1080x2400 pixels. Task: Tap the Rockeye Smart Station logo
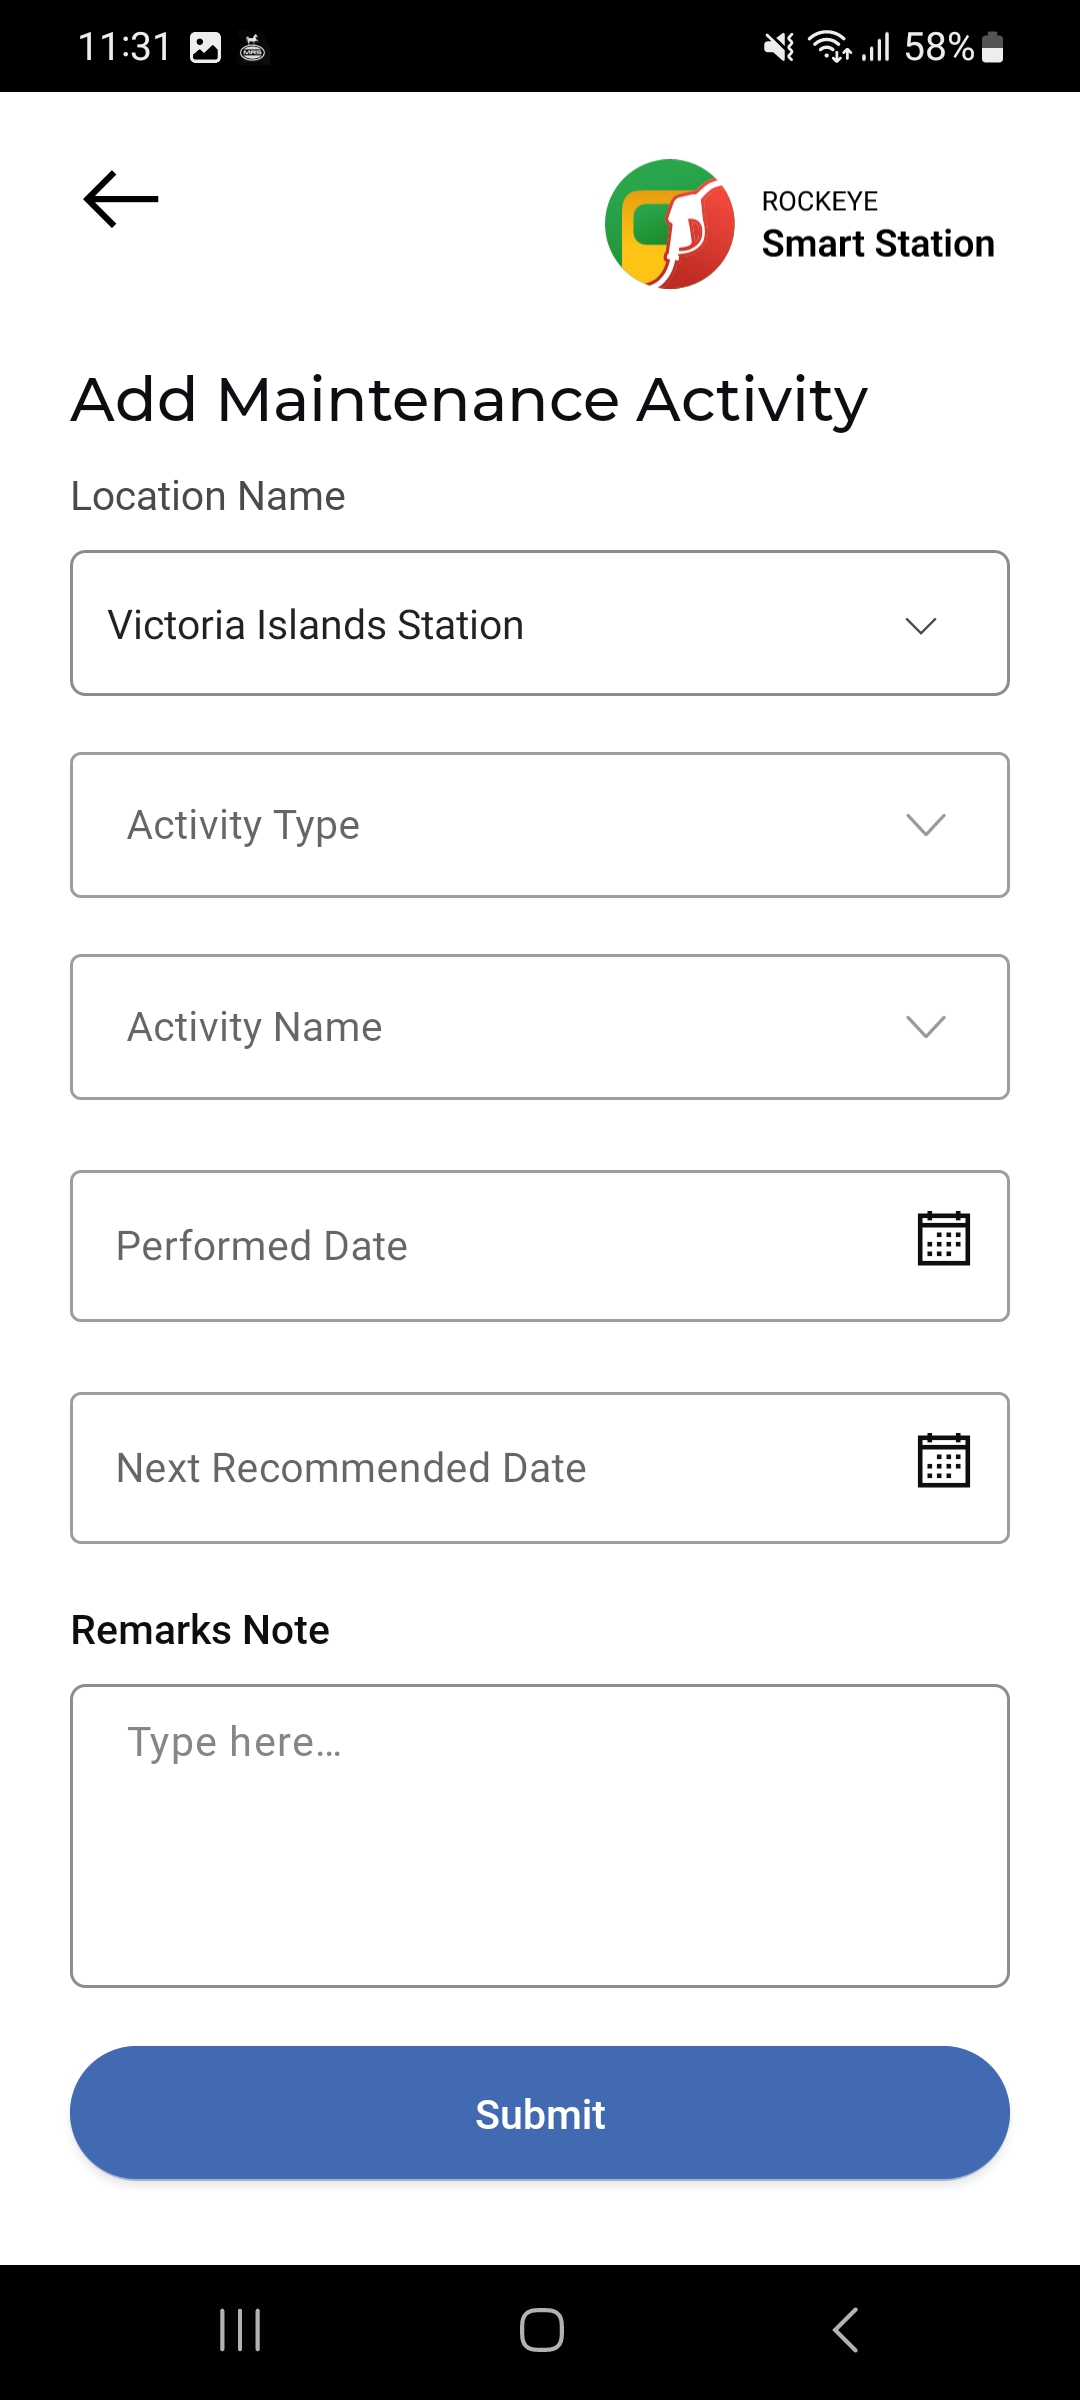click(670, 224)
